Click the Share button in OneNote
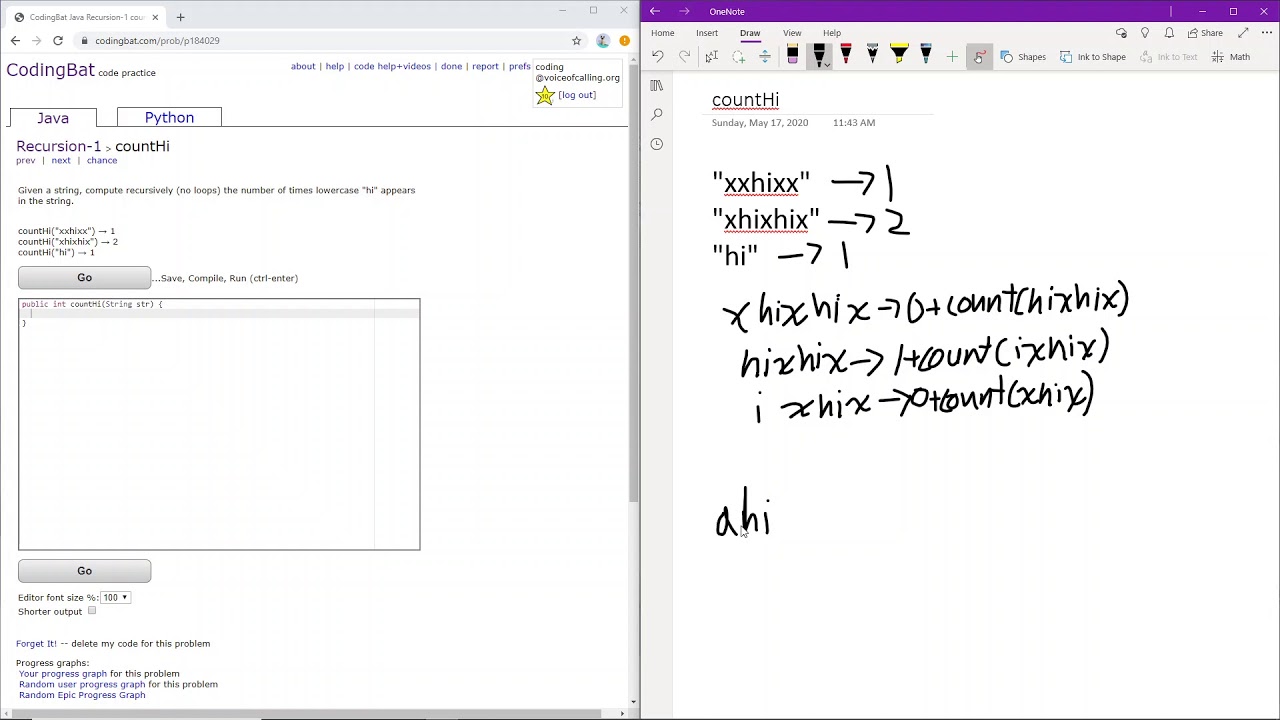This screenshot has width=1280, height=720. pyautogui.click(x=1205, y=33)
